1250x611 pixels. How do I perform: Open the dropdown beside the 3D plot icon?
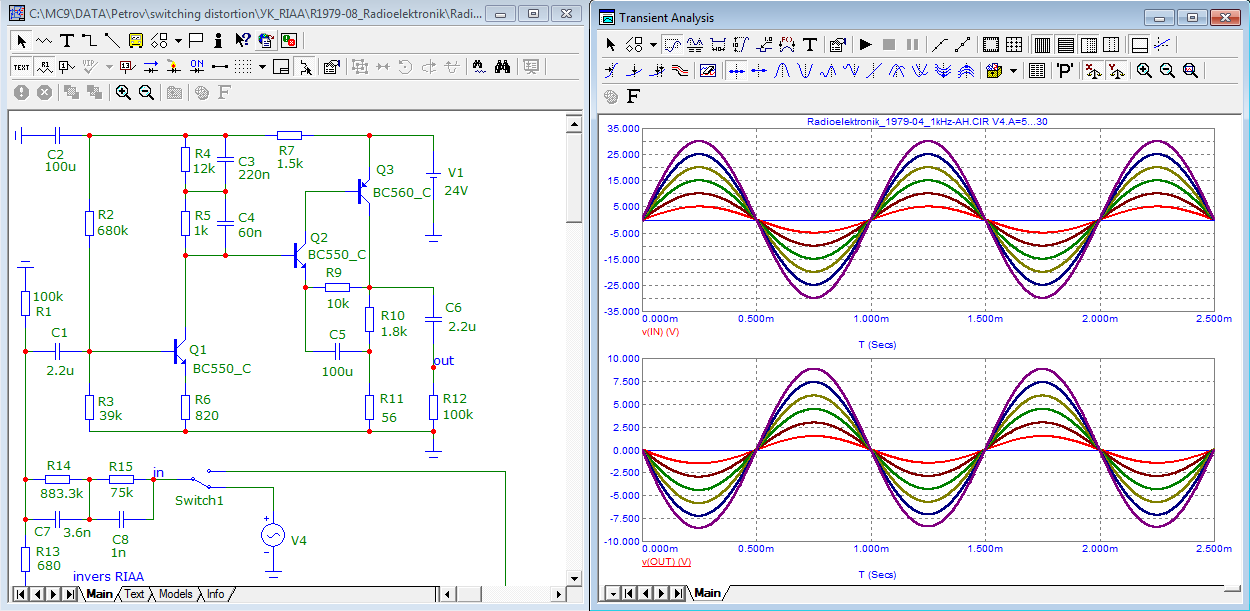[1013, 71]
